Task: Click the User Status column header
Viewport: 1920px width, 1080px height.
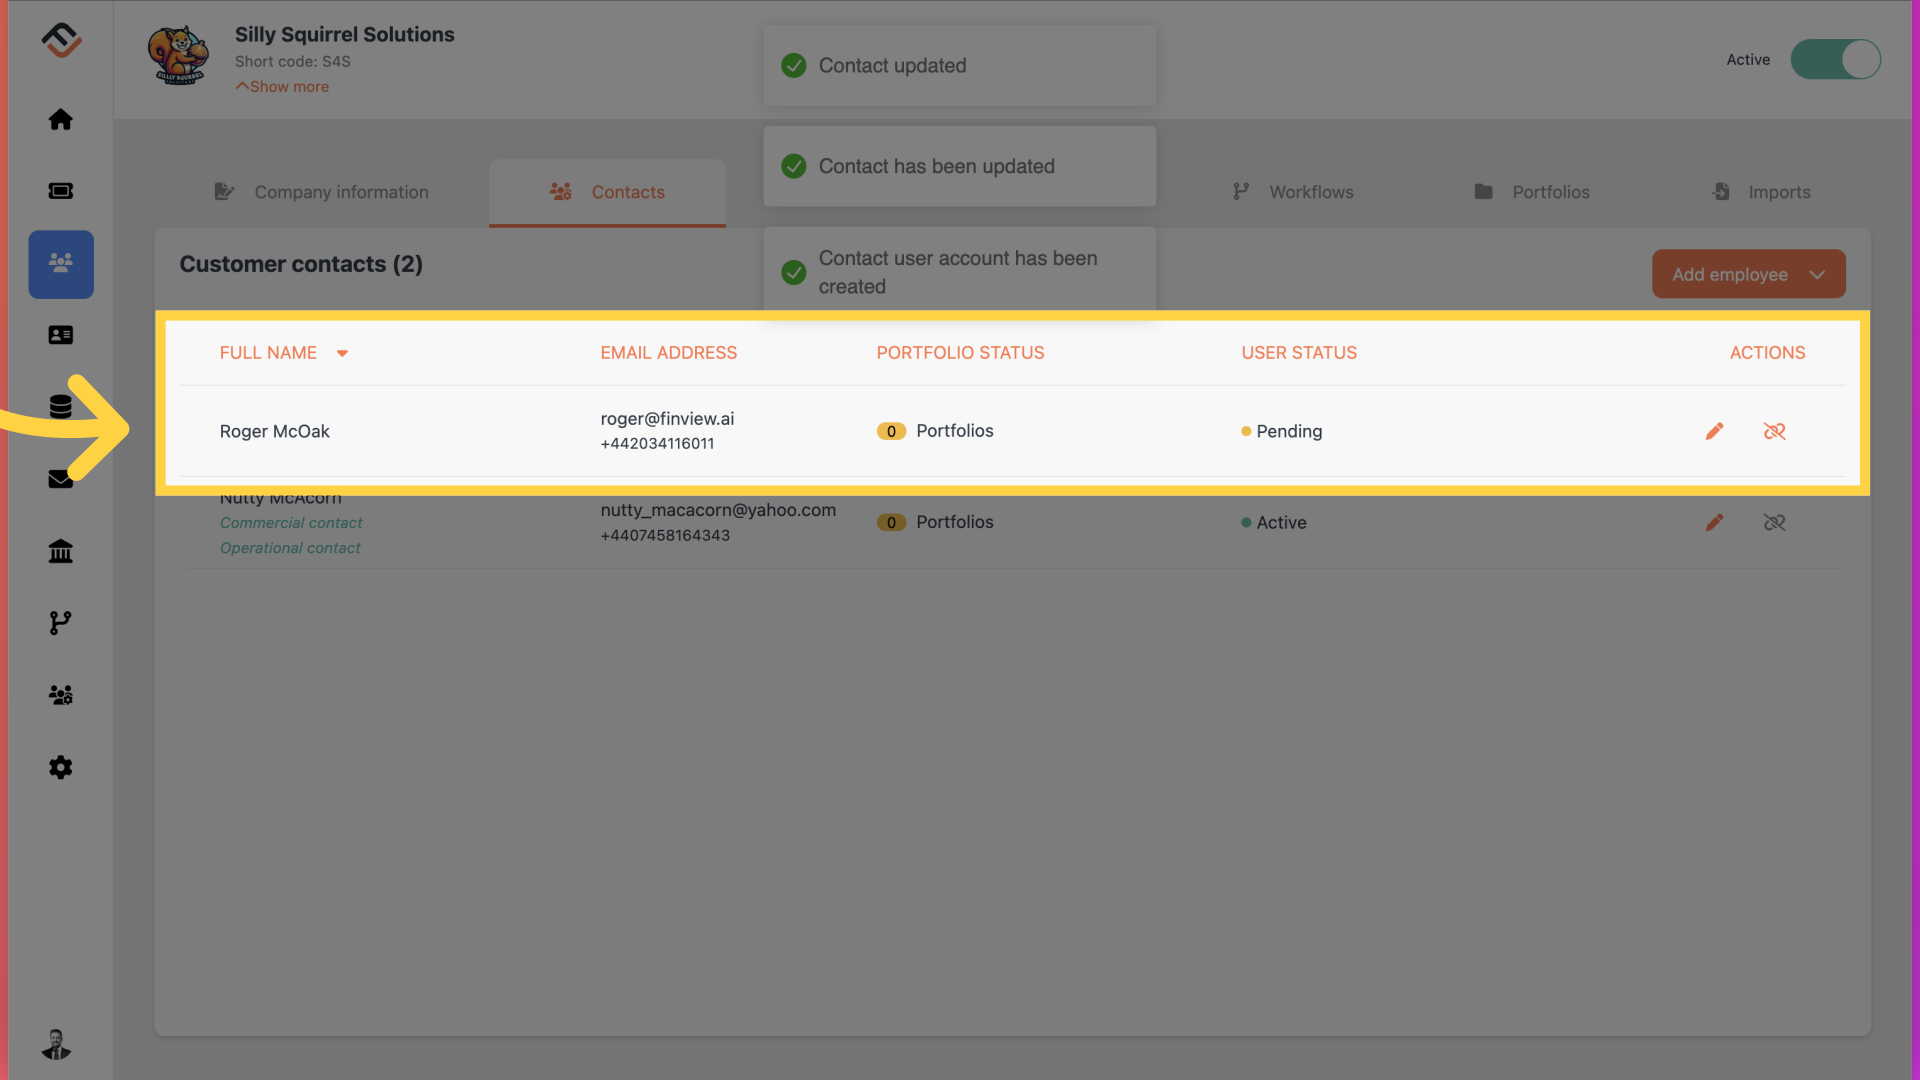Action: click(1299, 353)
